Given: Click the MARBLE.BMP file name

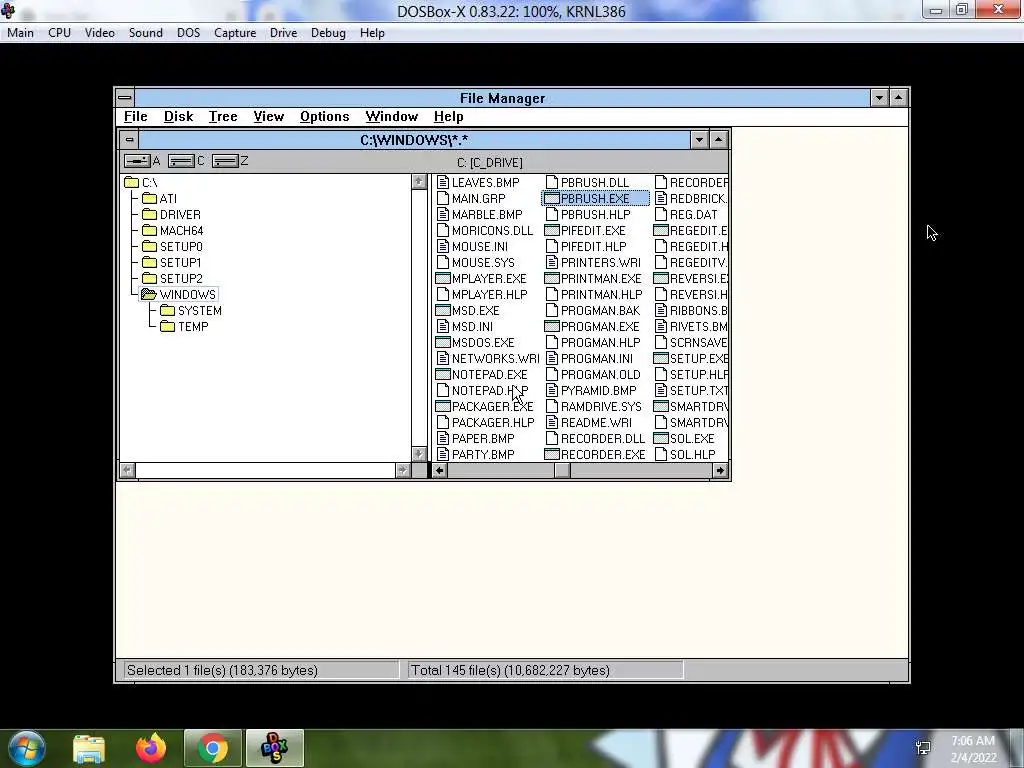Looking at the screenshot, I should 487,214.
